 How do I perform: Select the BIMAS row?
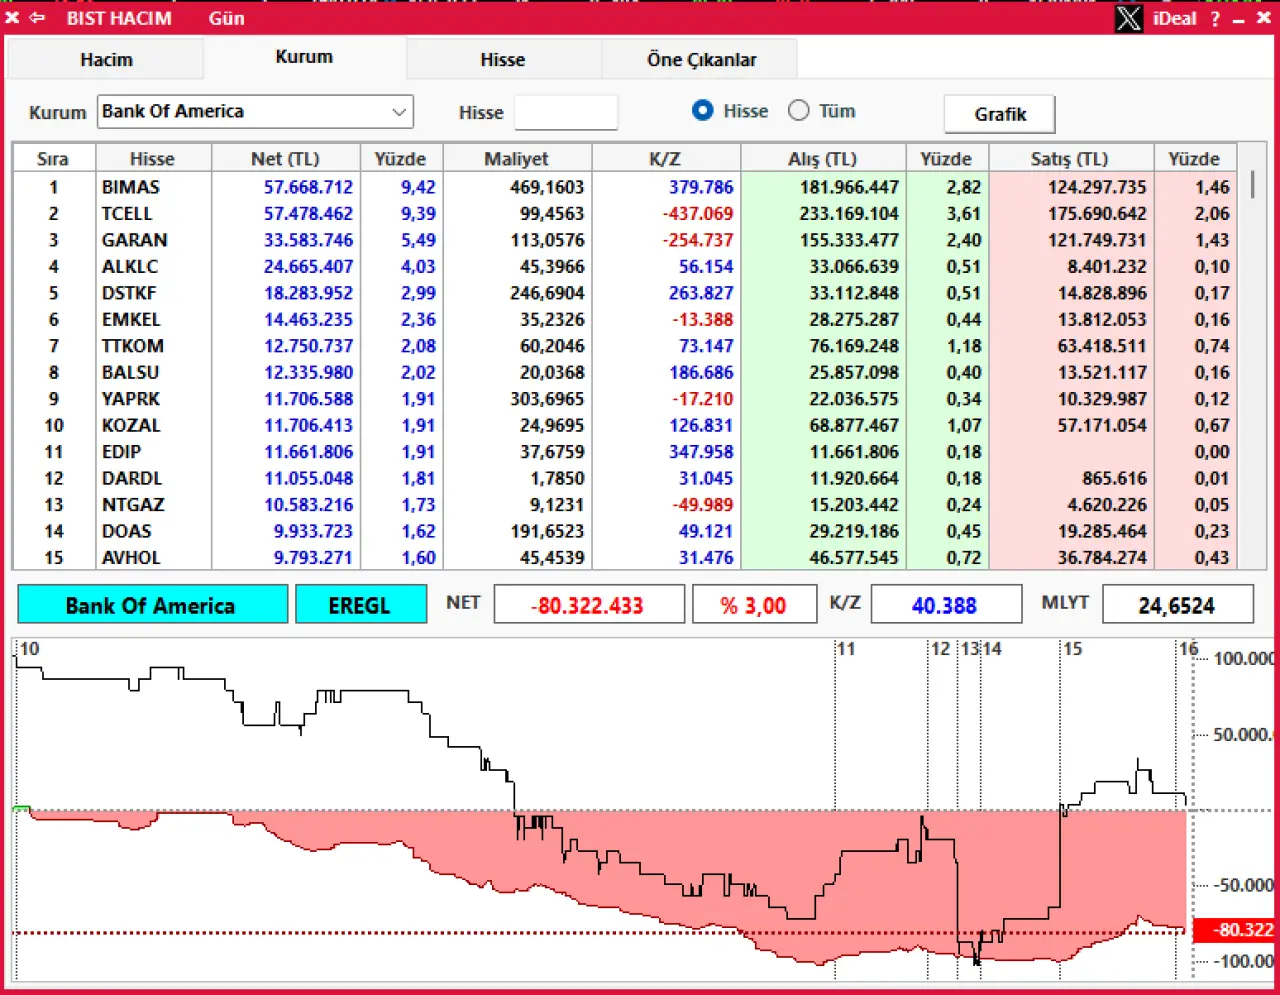pos(625,187)
